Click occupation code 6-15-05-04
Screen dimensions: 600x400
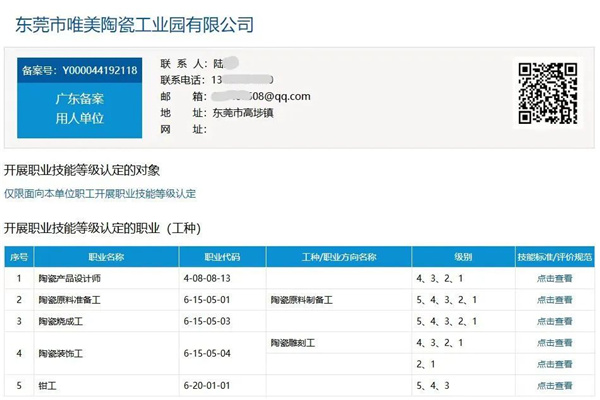[207, 353]
